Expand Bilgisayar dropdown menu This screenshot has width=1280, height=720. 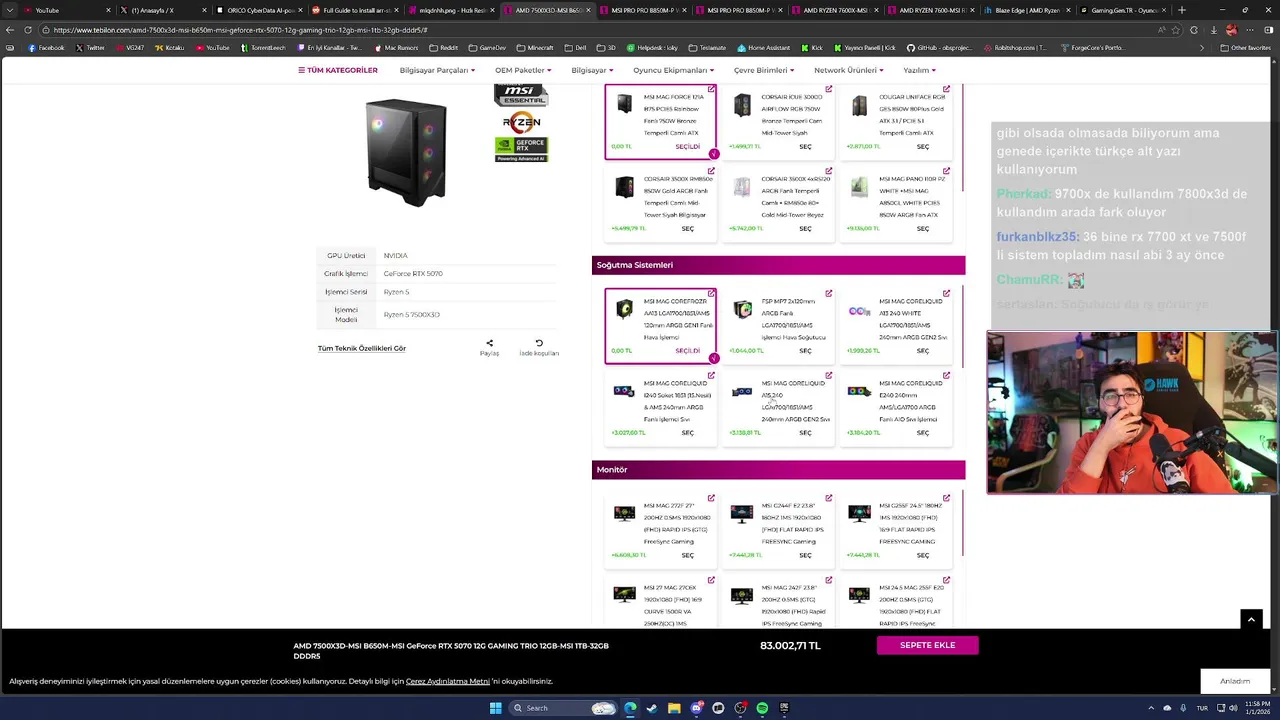tap(592, 70)
